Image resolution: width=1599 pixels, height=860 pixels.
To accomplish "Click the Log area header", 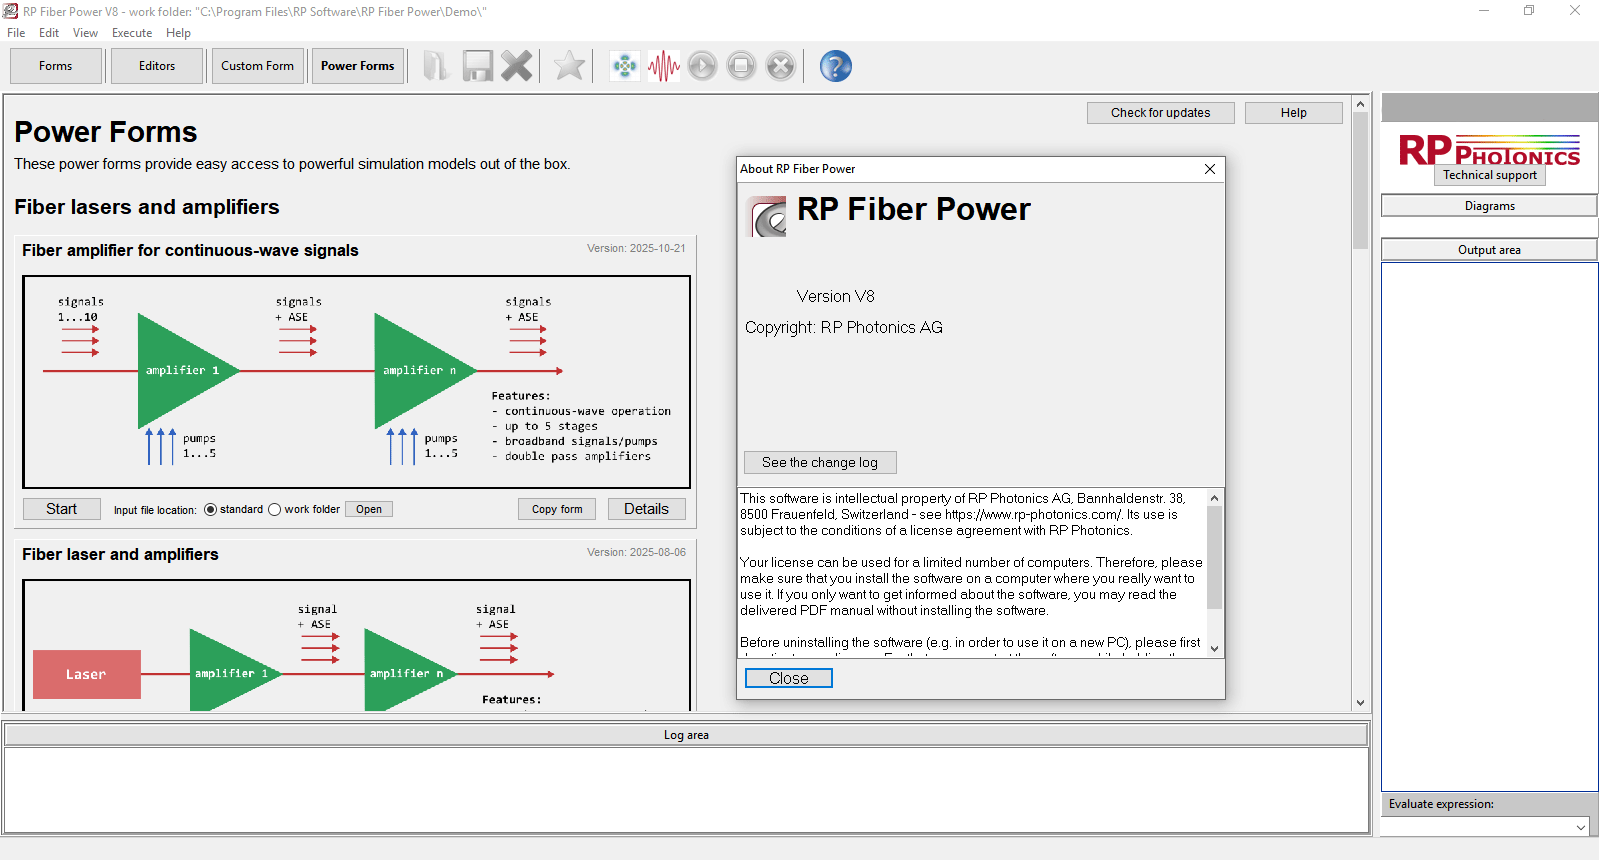I will (686, 735).
